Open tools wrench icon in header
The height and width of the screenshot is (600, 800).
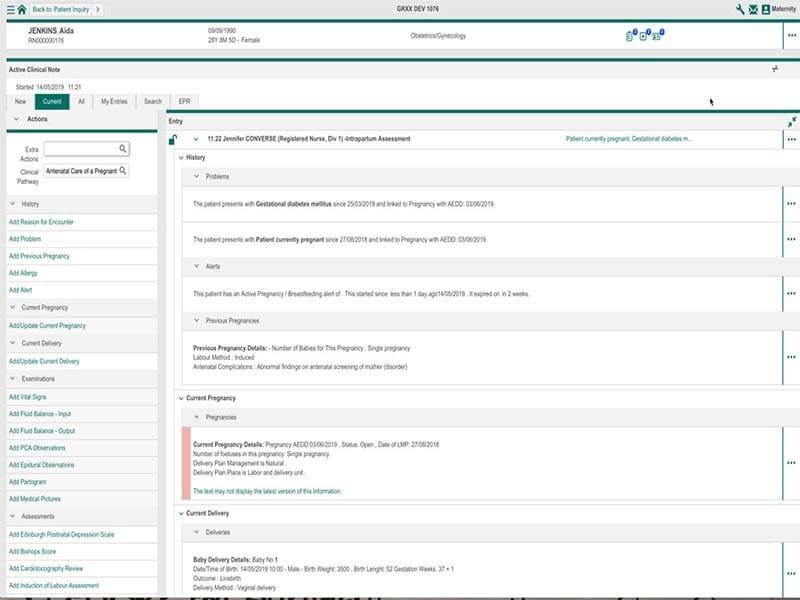point(740,9)
